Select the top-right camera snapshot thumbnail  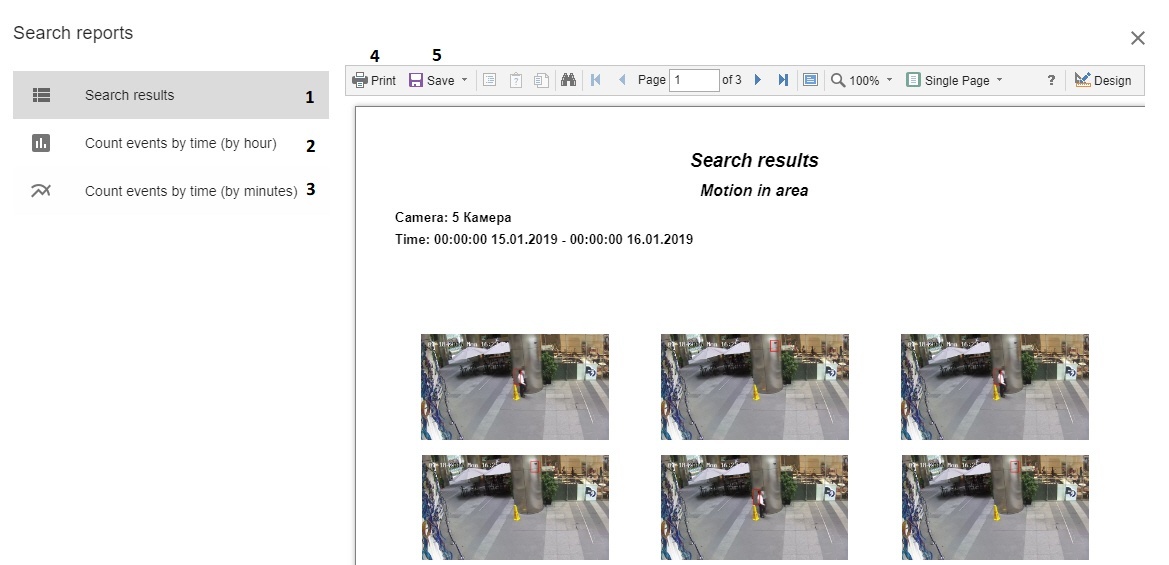coord(994,387)
